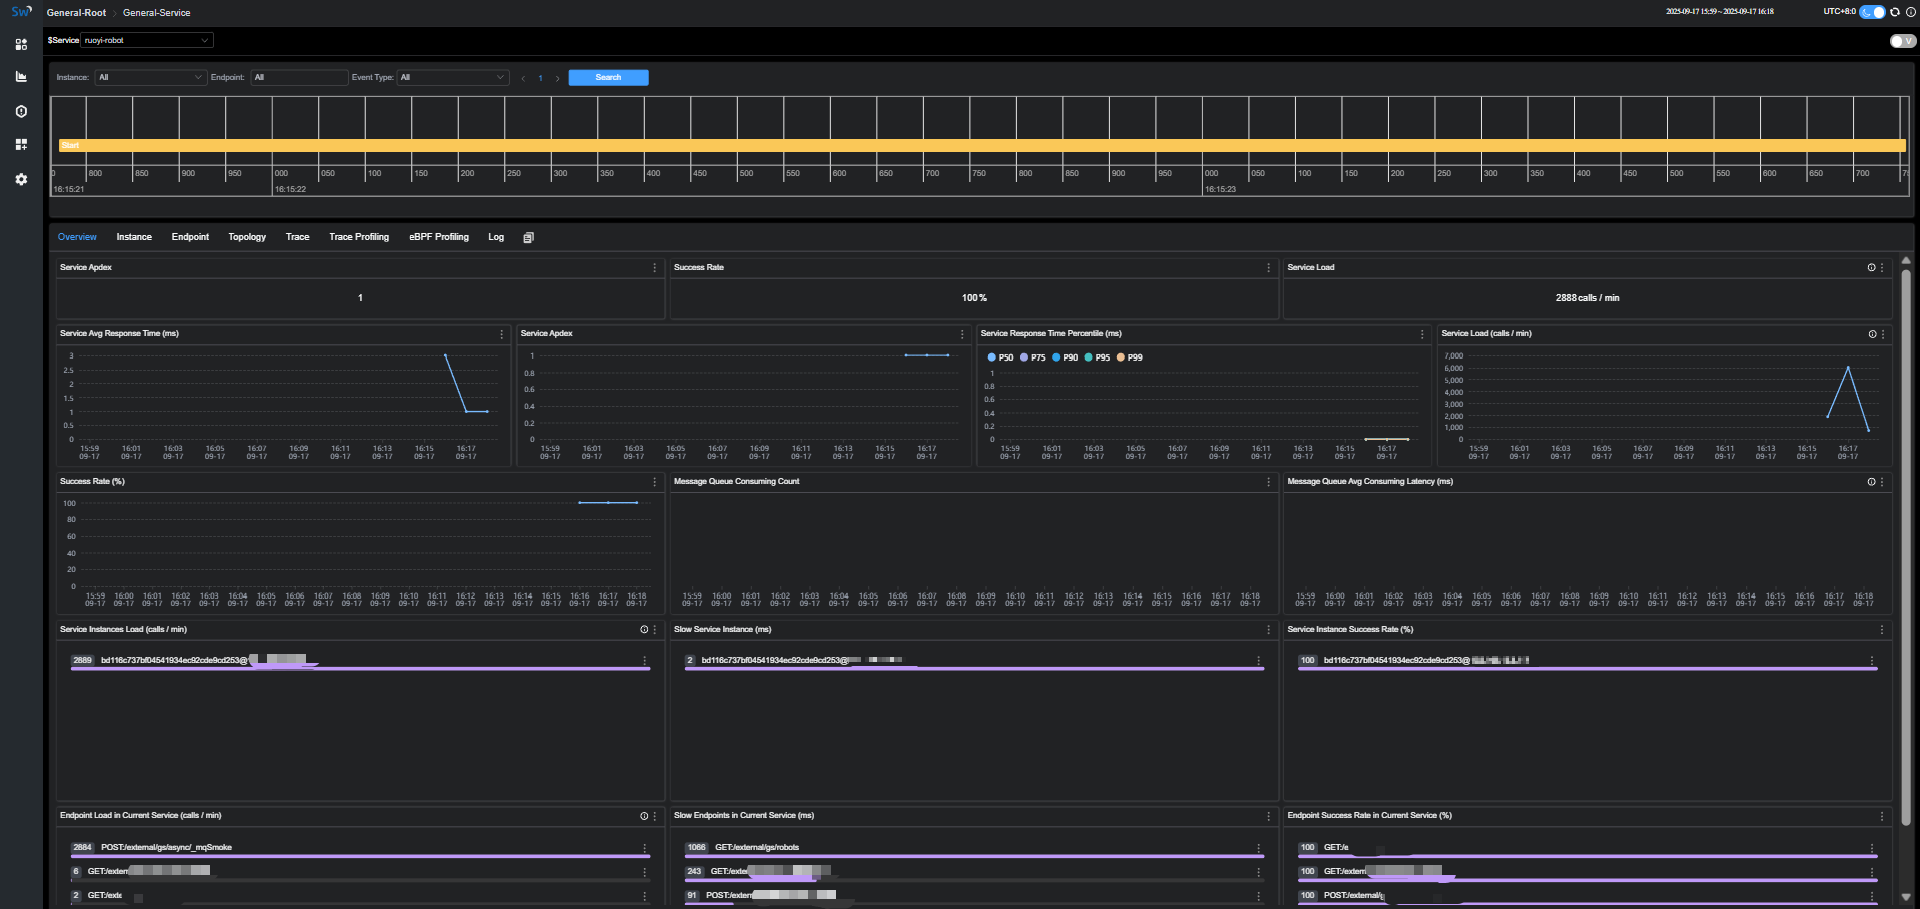Toggle the V switch at top right
1920x909 pixels.
(1902, 41)
